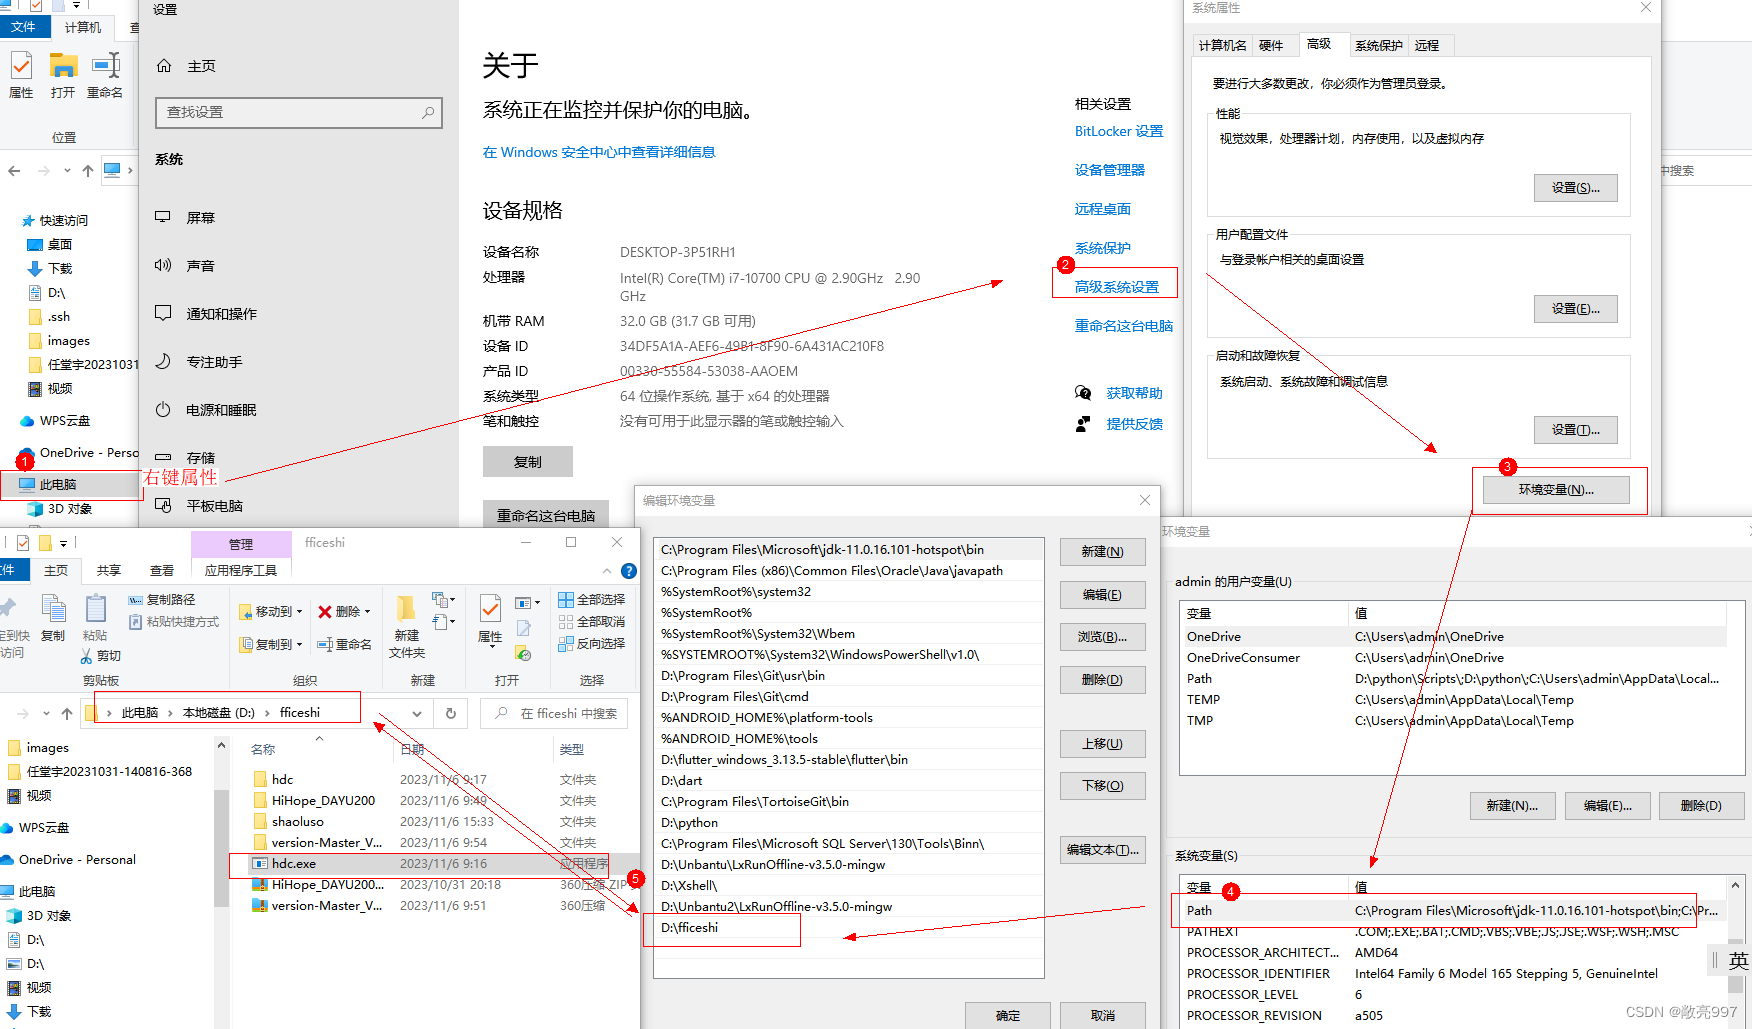1752x1029 pixels.
Task: Click 复制路径 copy path icon in ribbon
Action: click(135, 600)
